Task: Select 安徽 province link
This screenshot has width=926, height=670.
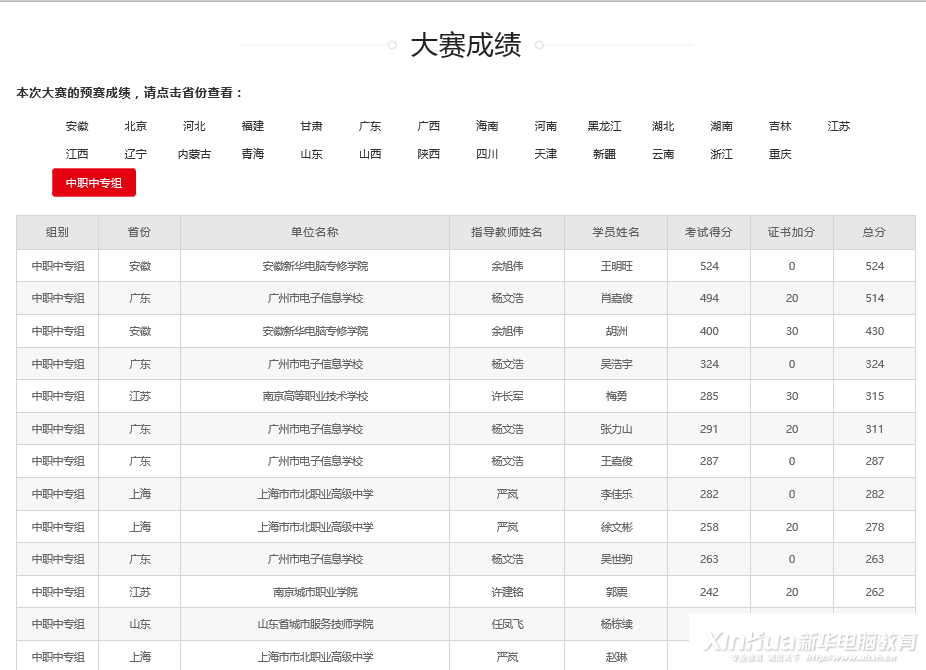Action: tap(77, 126)
